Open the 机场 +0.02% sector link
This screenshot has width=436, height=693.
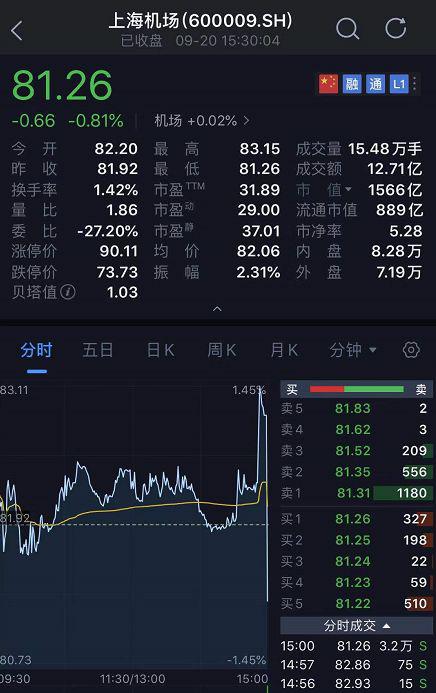pyautogui.click(x=202, y=121)
